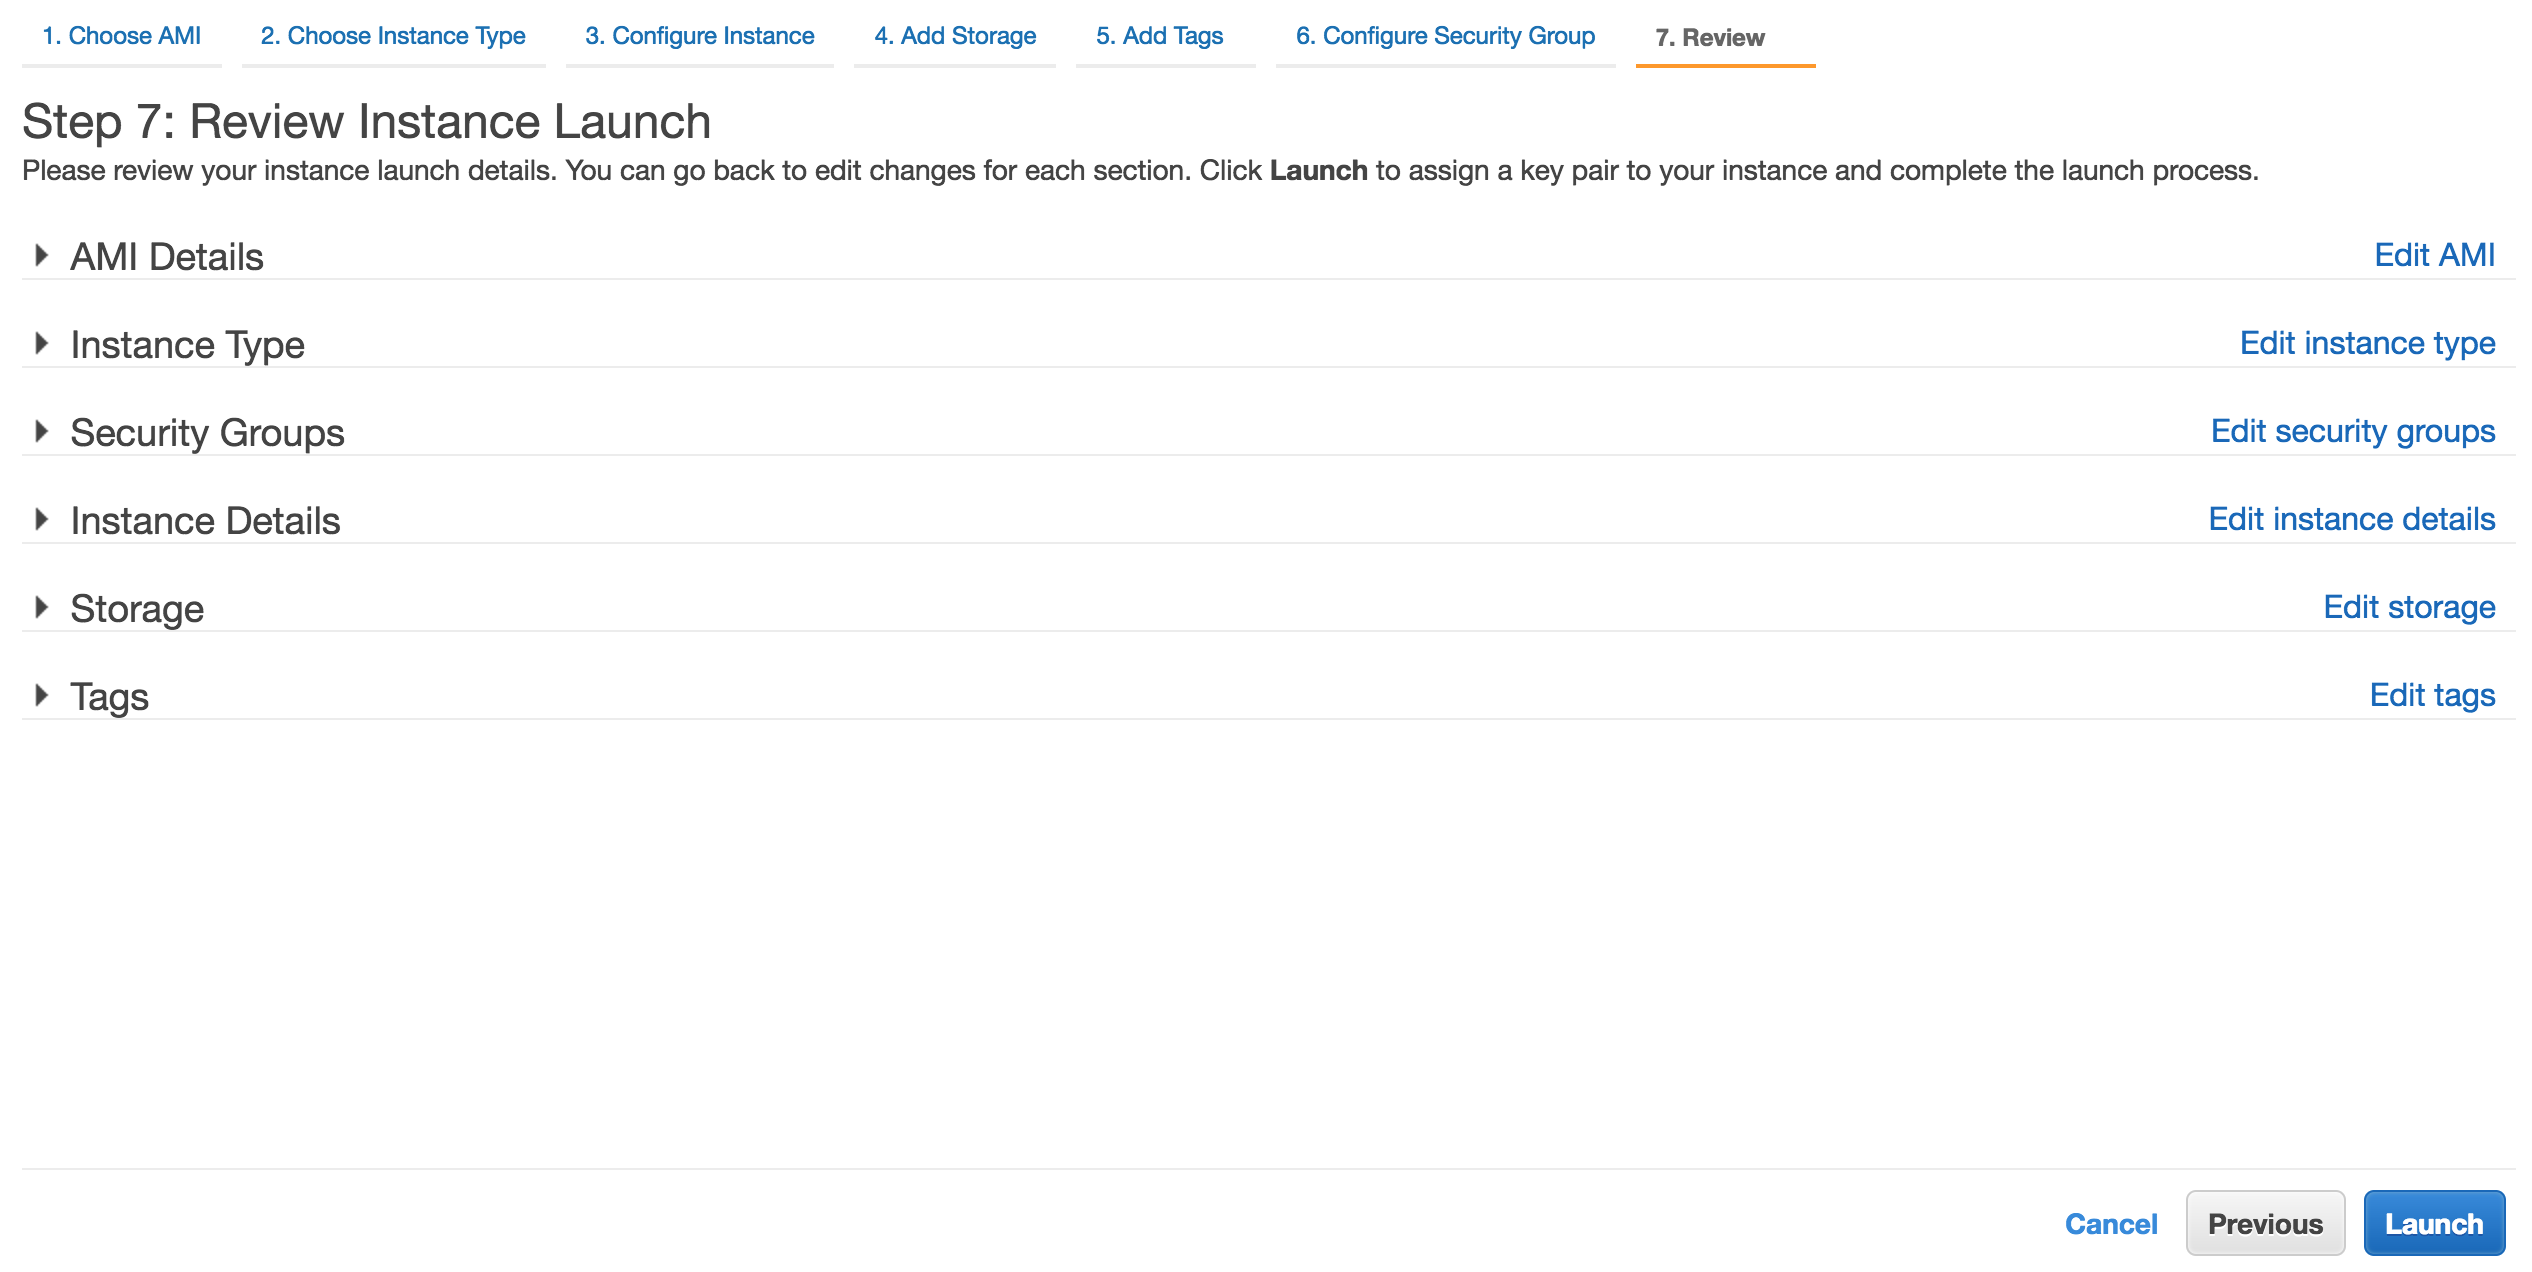The image size is (2532, 1272).
Task: Click Edit tags link
Action: point(2435,693)
